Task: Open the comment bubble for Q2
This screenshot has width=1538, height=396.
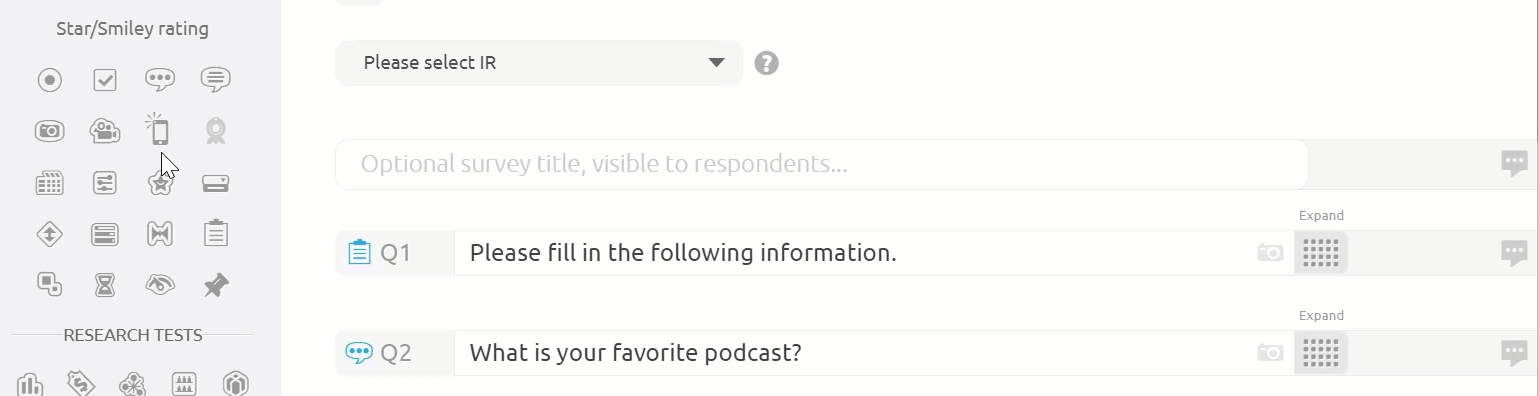Action: tap(1514, 353)
